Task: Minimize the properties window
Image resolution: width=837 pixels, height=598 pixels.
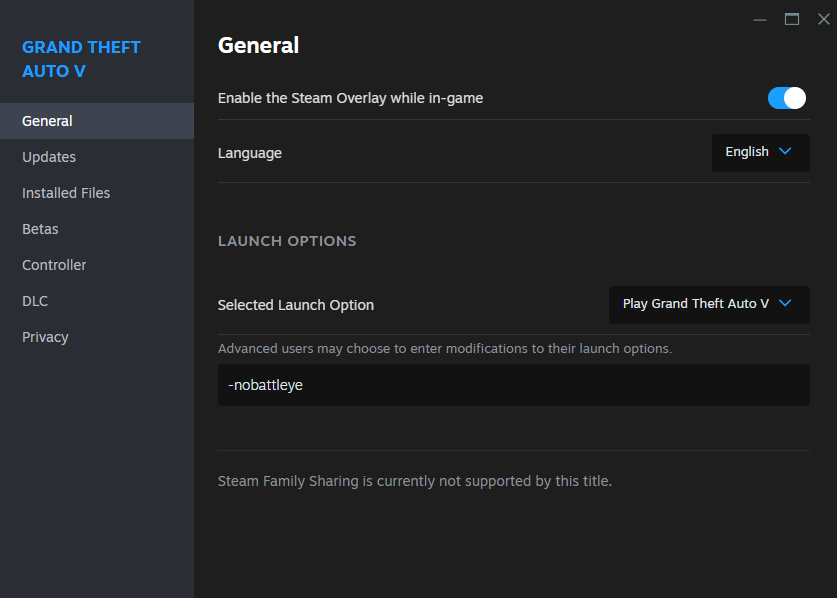Action: click(760, 20)
